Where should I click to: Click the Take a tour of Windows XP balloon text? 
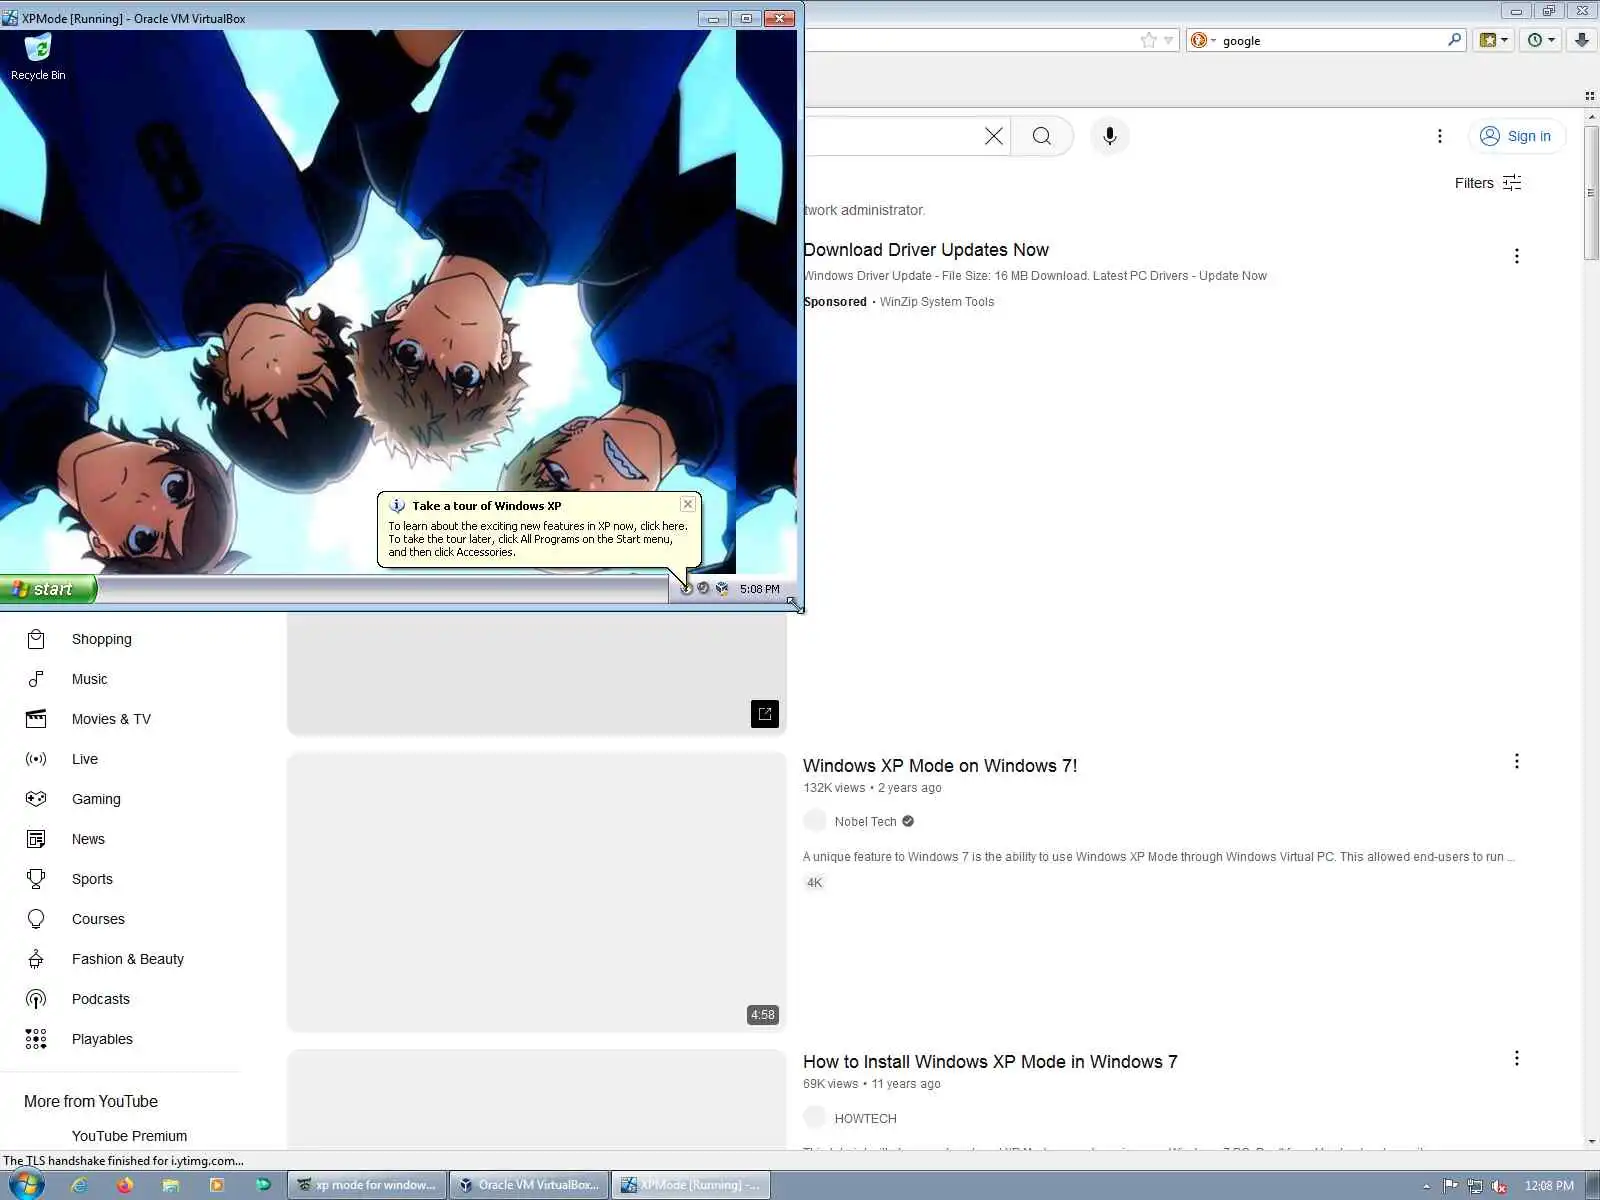click(538, 539)
